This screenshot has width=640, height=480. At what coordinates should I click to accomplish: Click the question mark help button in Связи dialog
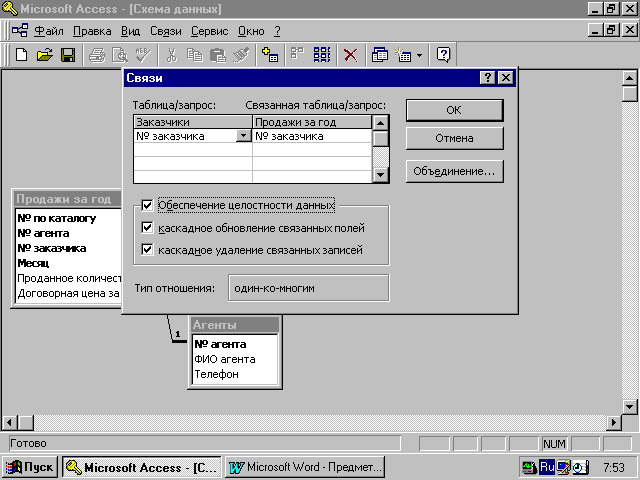coord(487,78)
